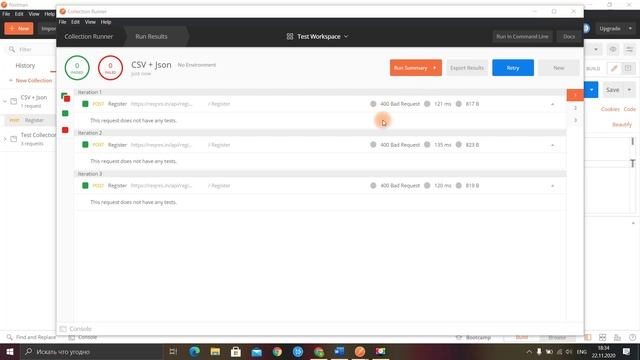
Task: Filter by failed tests red icon
Action: coord(65,130)
